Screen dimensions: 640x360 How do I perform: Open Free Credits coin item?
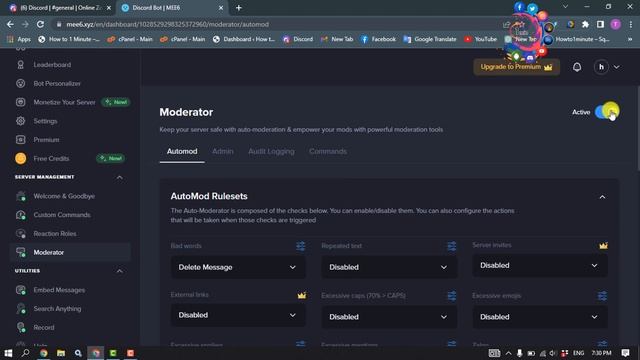51,158
